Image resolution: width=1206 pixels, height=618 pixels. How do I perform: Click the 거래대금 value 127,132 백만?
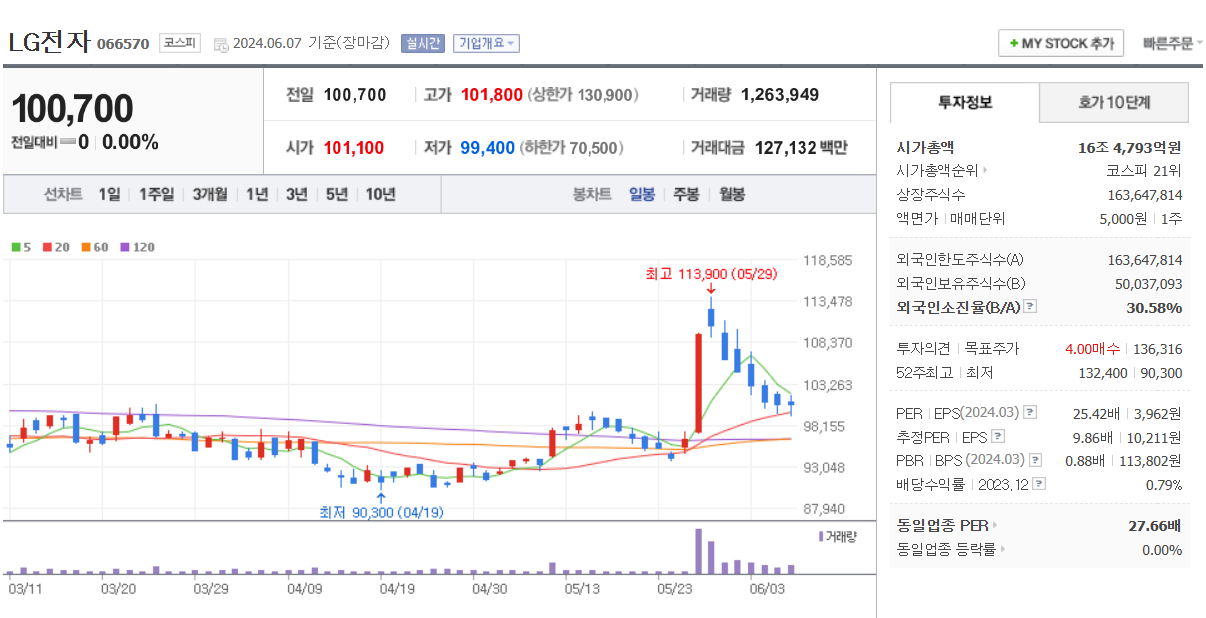pos(801,148)
